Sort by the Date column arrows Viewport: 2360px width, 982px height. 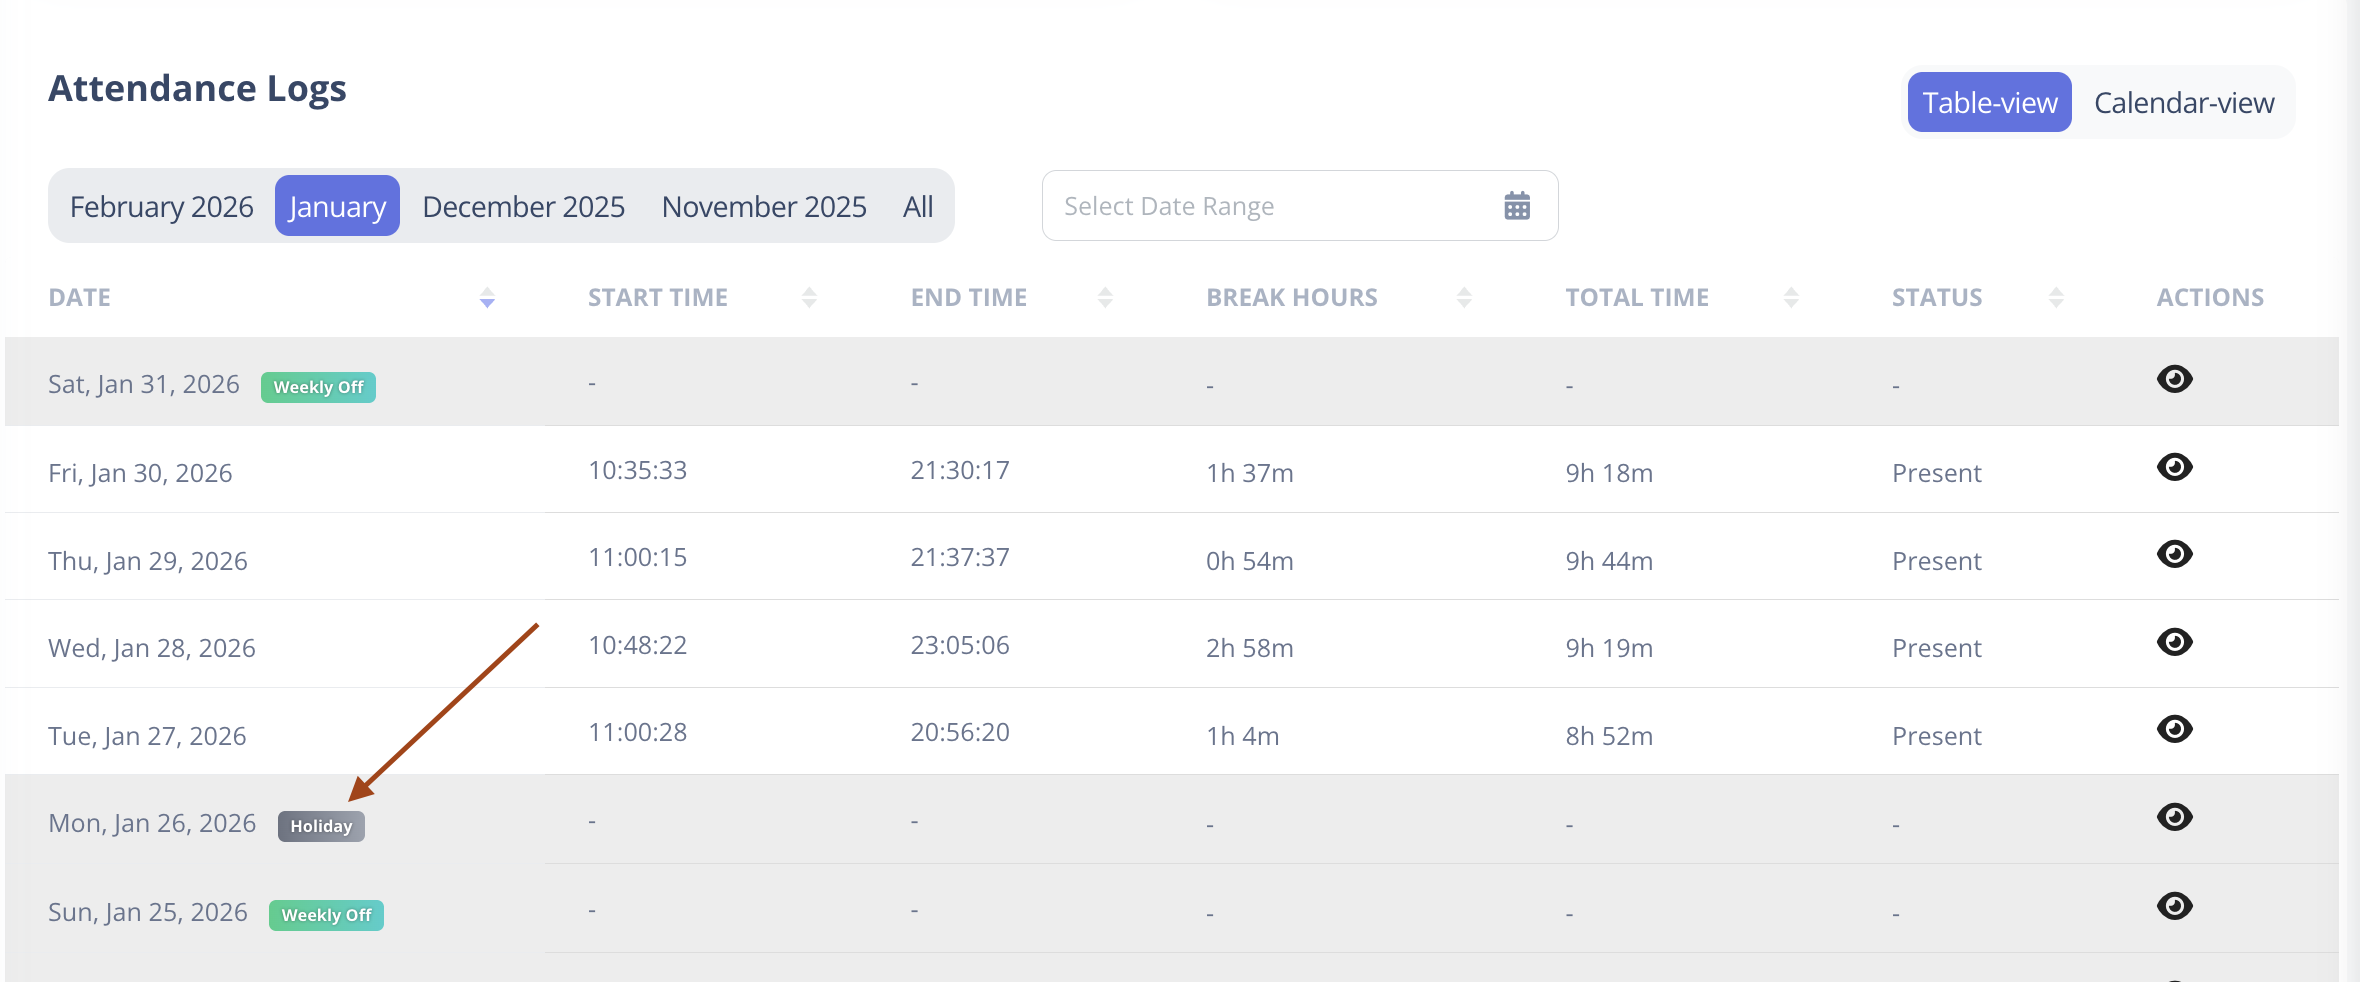tap(487, 297)
